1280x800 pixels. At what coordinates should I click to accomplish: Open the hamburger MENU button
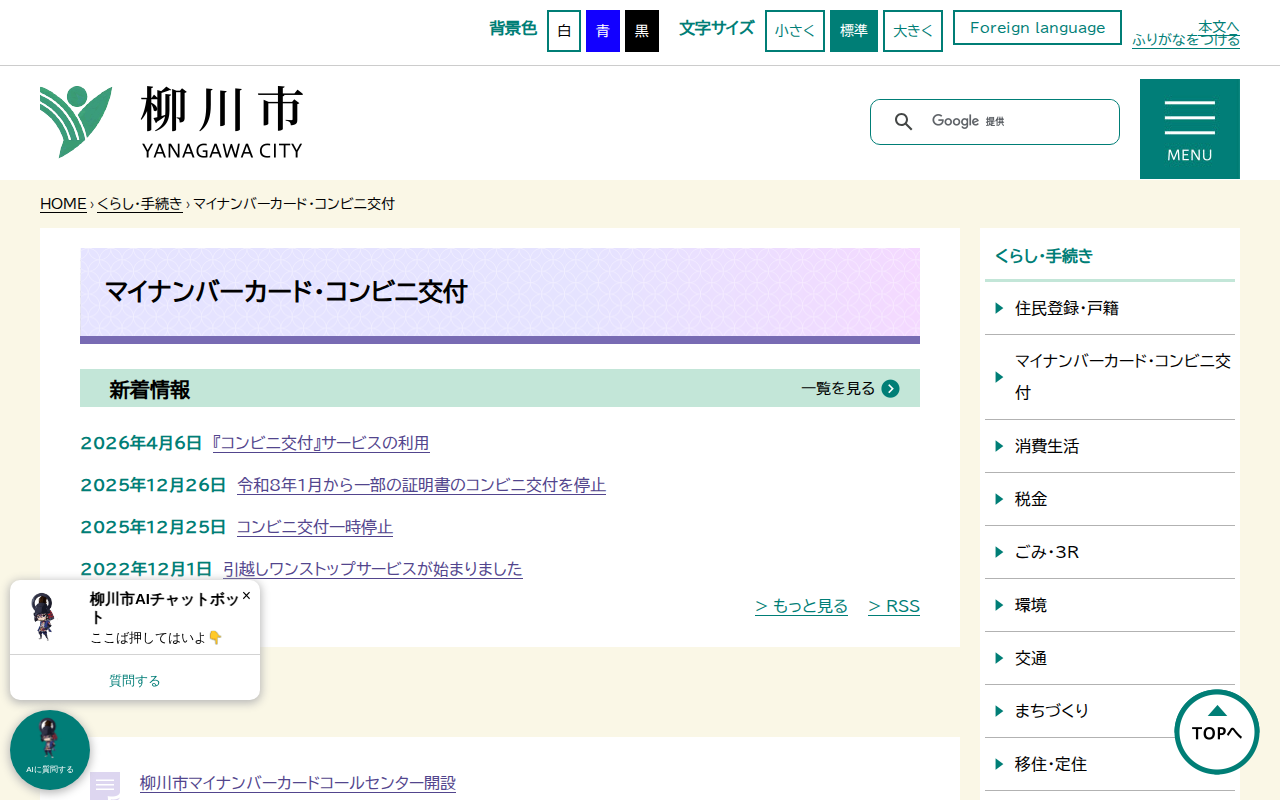(x=1189, y=129)
